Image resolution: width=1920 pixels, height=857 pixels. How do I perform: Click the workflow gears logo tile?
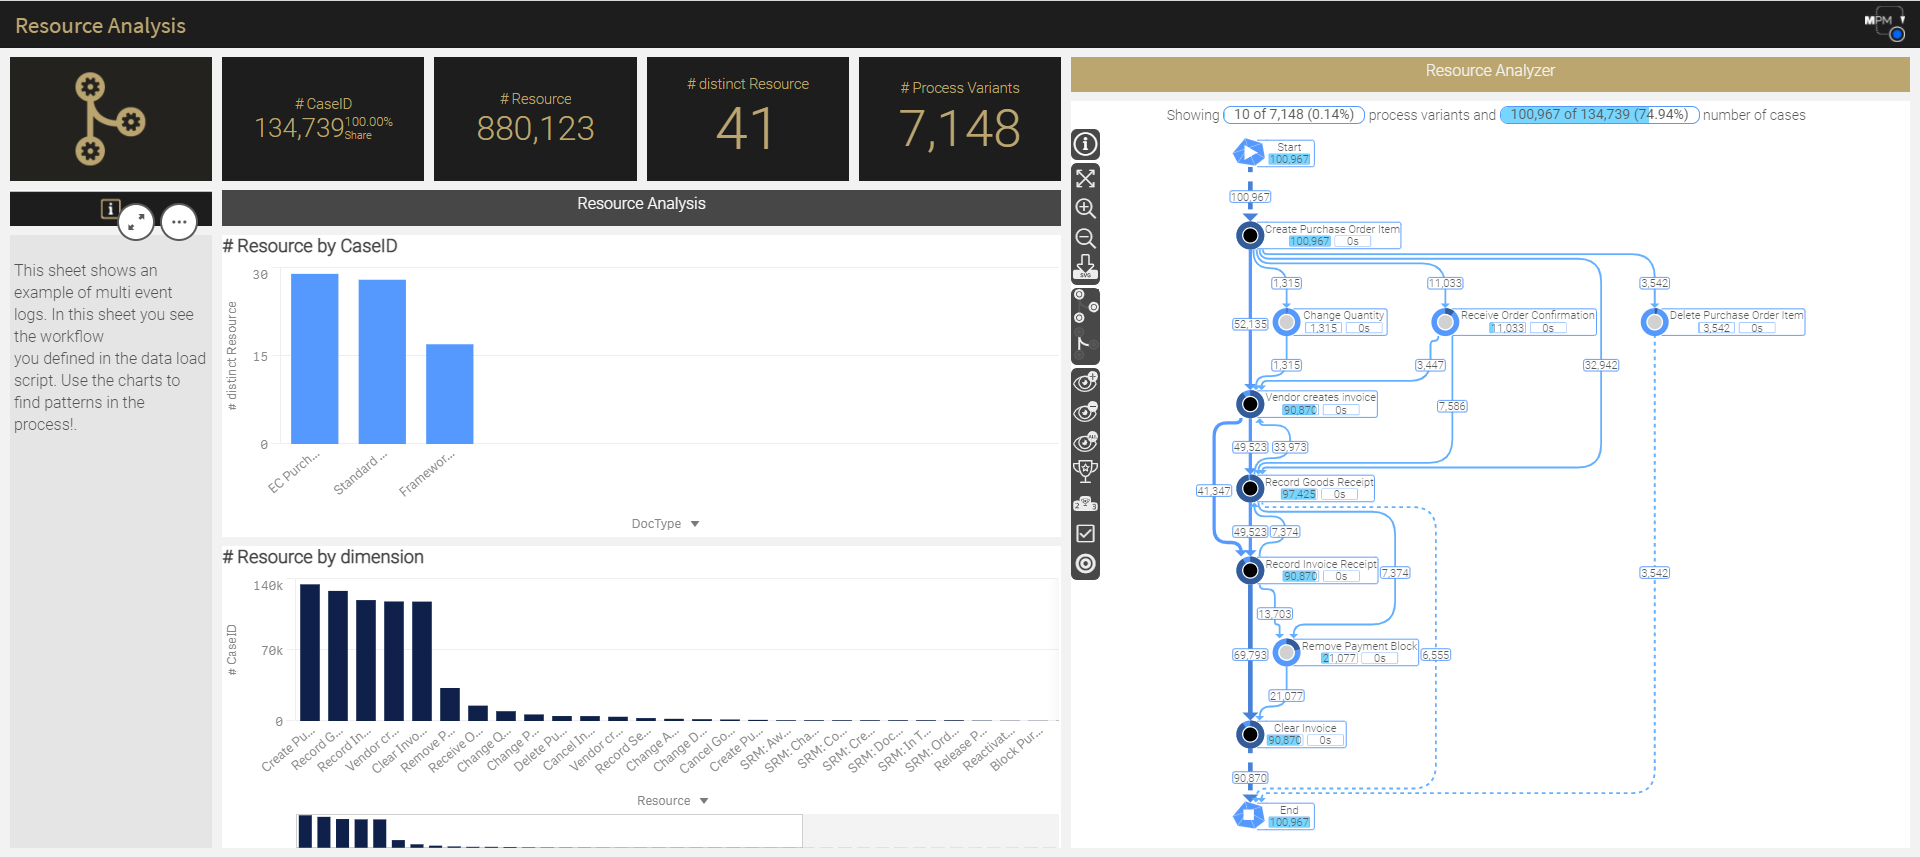(111, 119)
